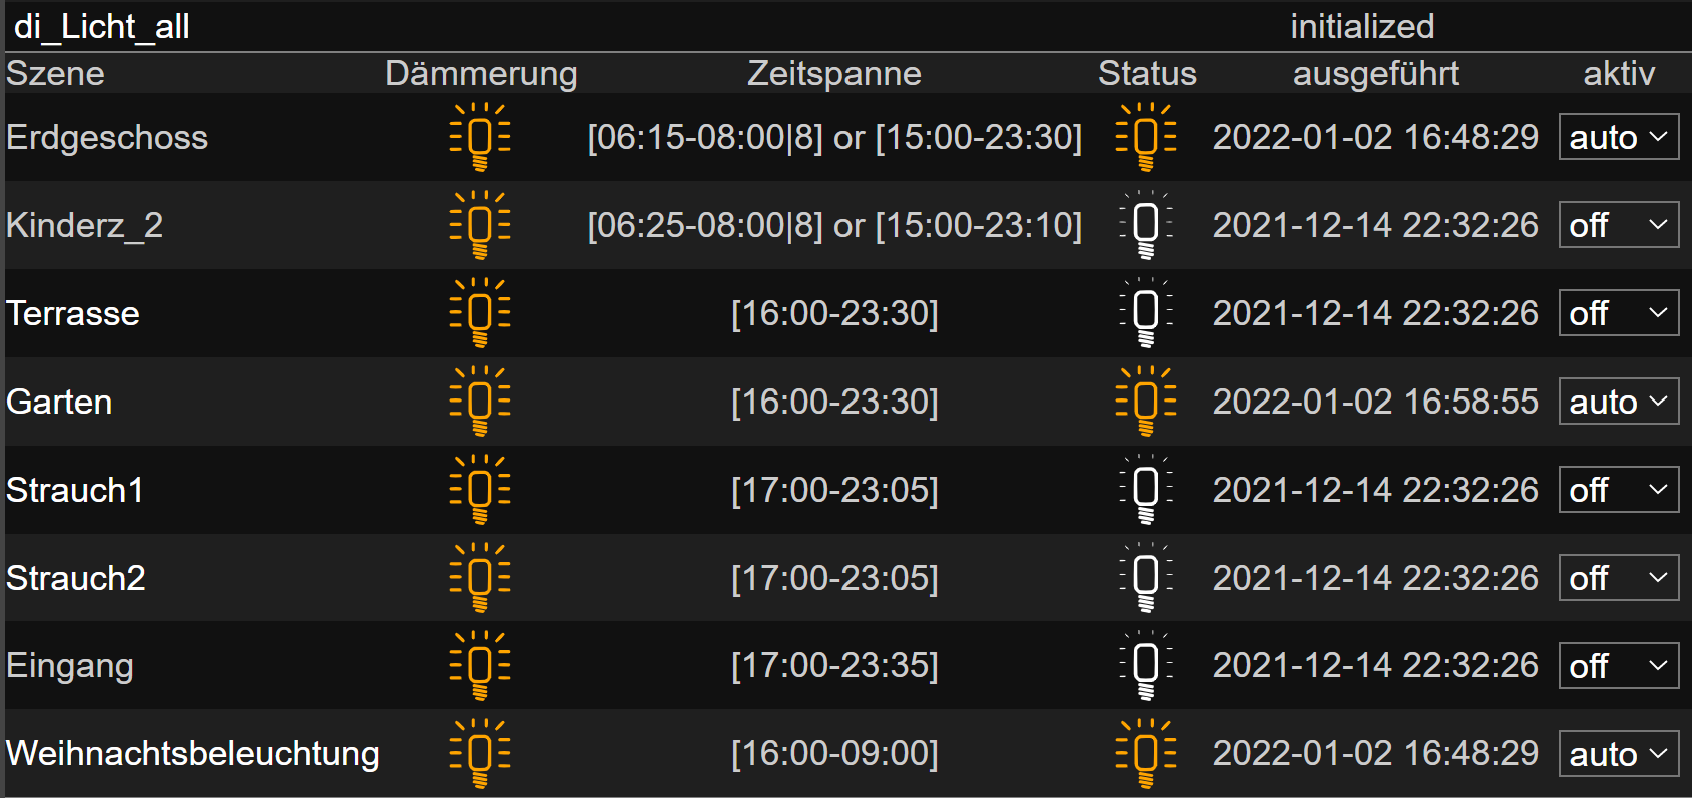Viewport: 1692px width, 798px height.
Task: Click Strauch1 Dämmerung bulb icon
Action: (x=480, y=490)
